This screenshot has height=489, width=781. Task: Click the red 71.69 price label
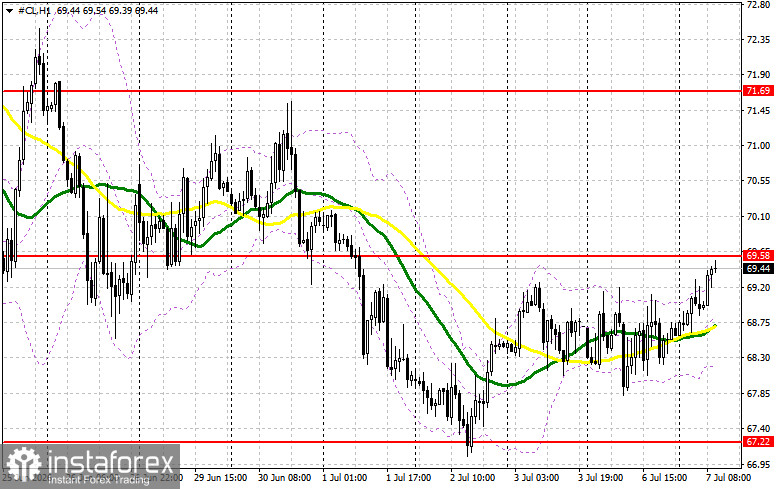pos(759,91)
